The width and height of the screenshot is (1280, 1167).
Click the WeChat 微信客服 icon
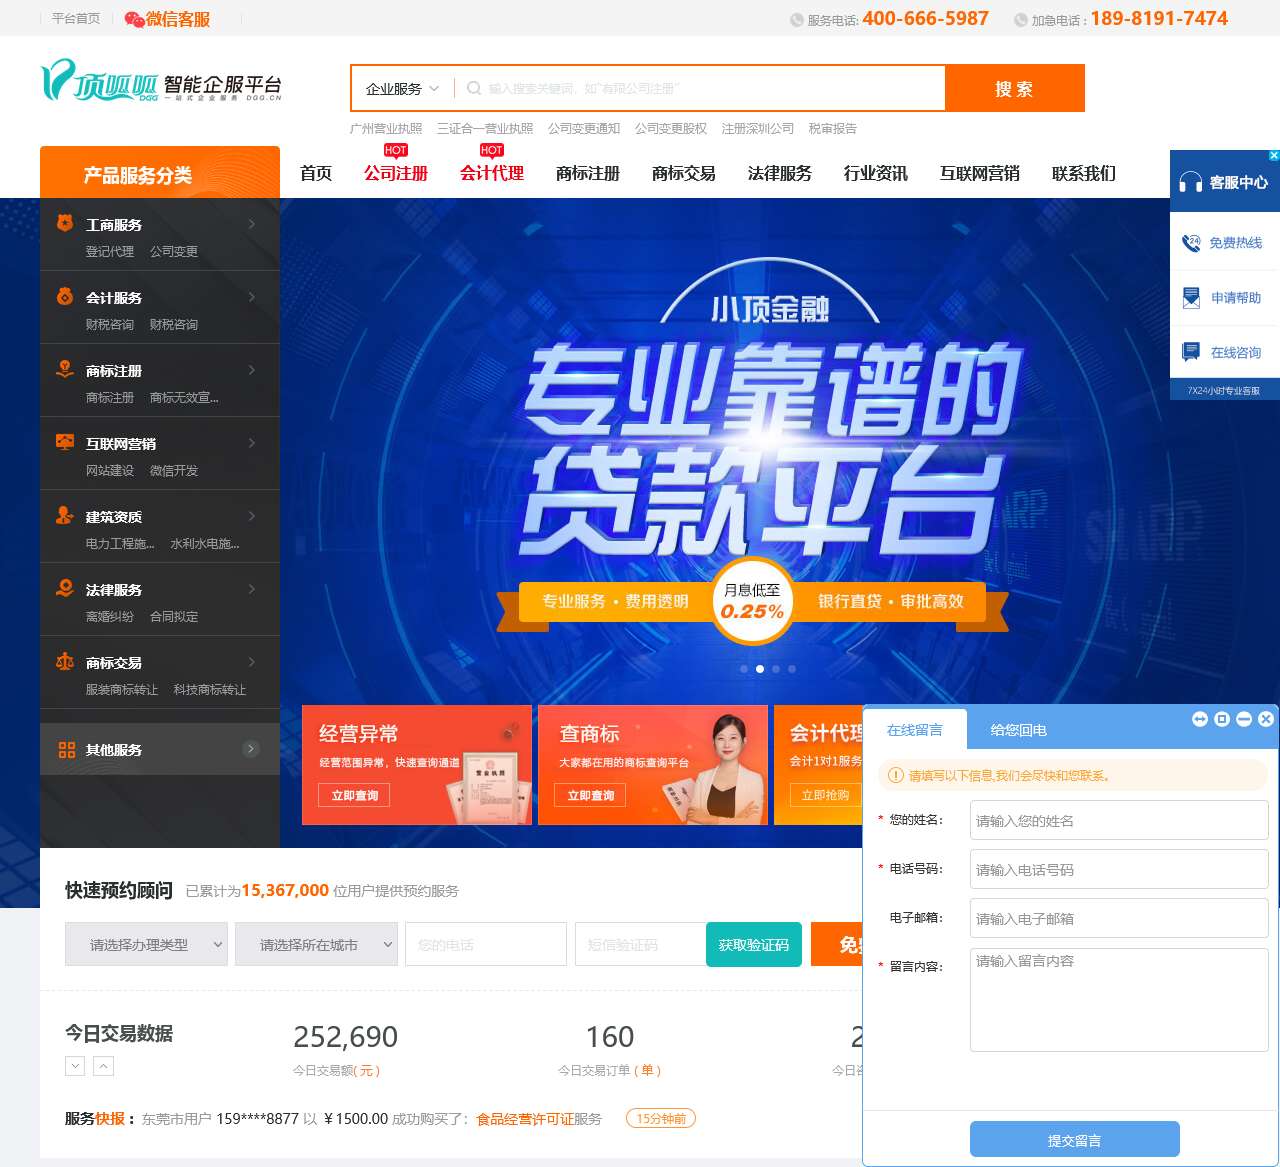click(134, 19)
